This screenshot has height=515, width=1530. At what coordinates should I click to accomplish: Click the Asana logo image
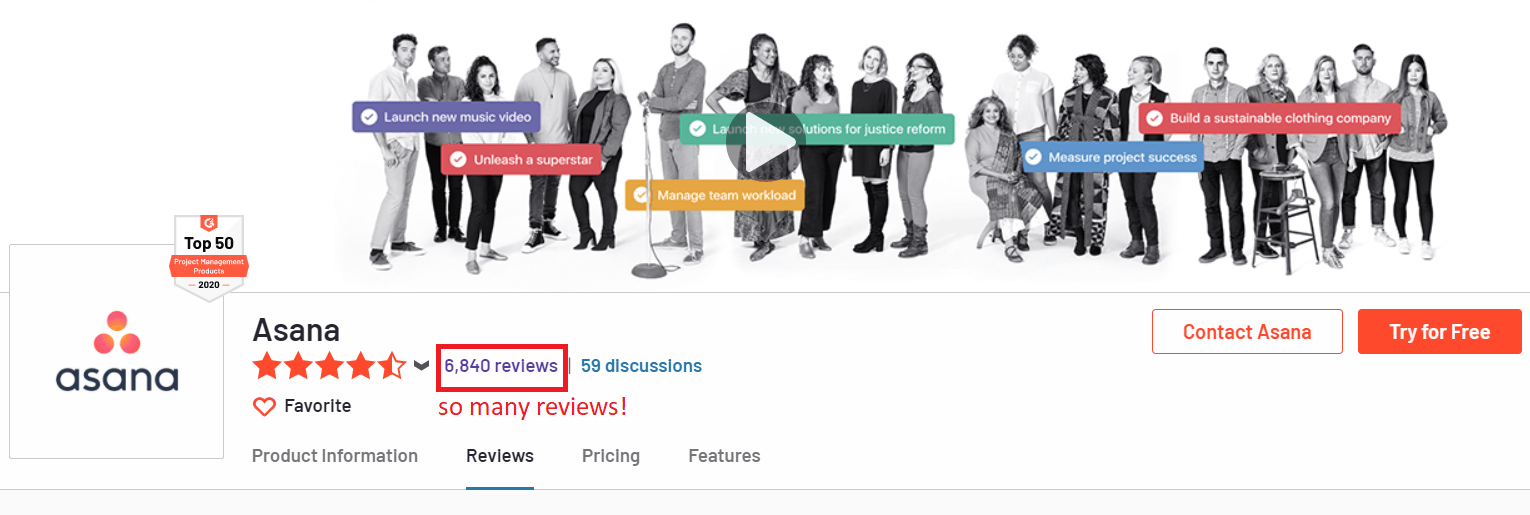pyautogui.click(x=117, y=351)
